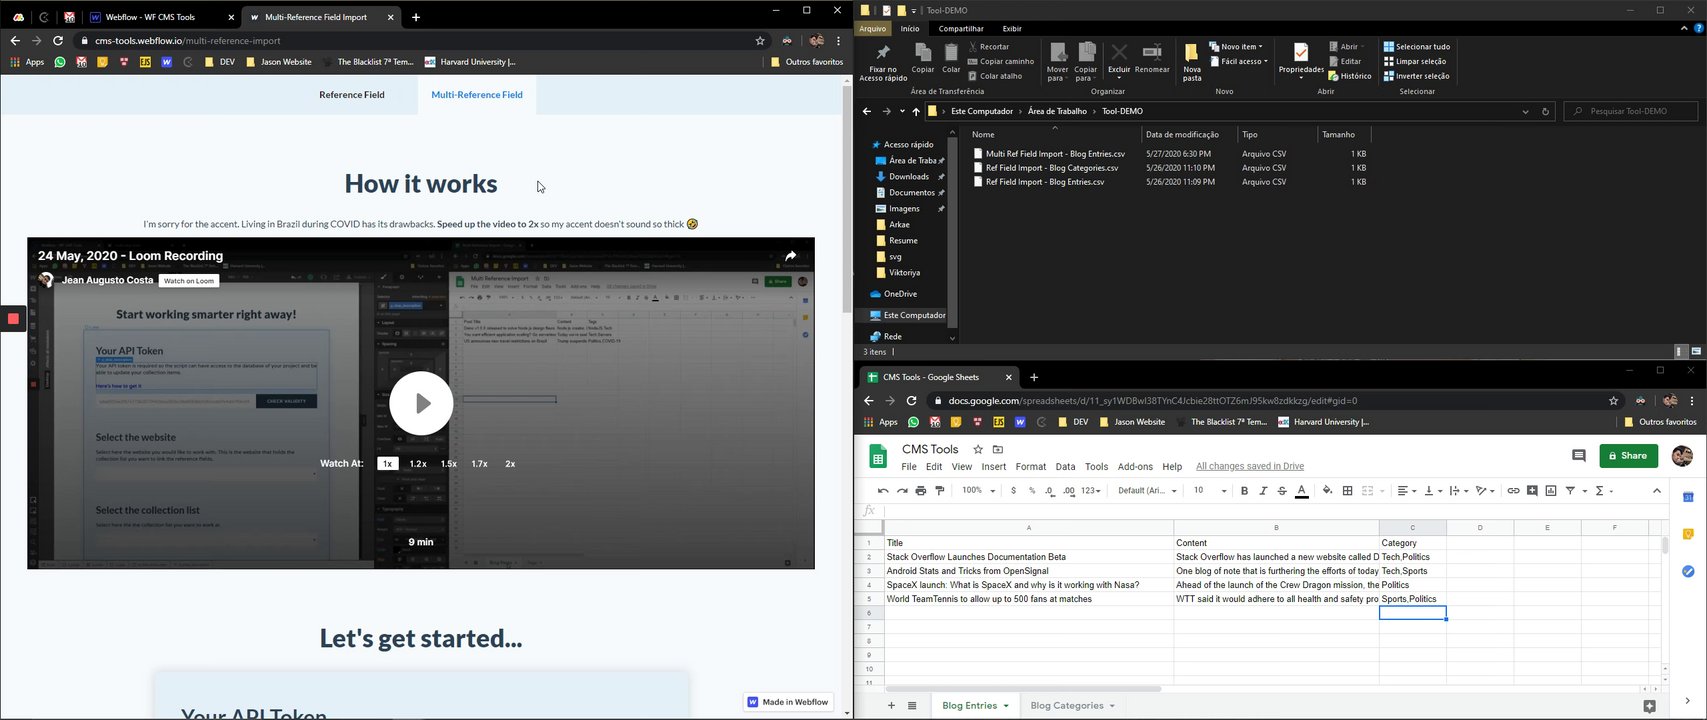Switch to Exibir tab in File Explorer
Screen dimensions: 1707x720
point(1012,29)
